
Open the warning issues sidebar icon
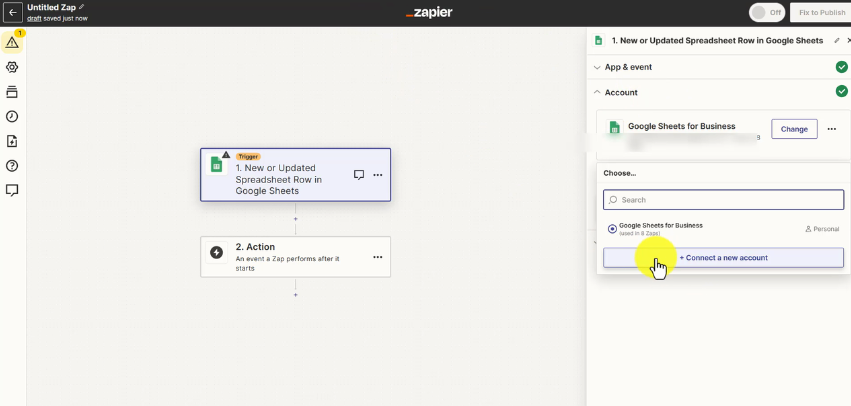point(12,42)
